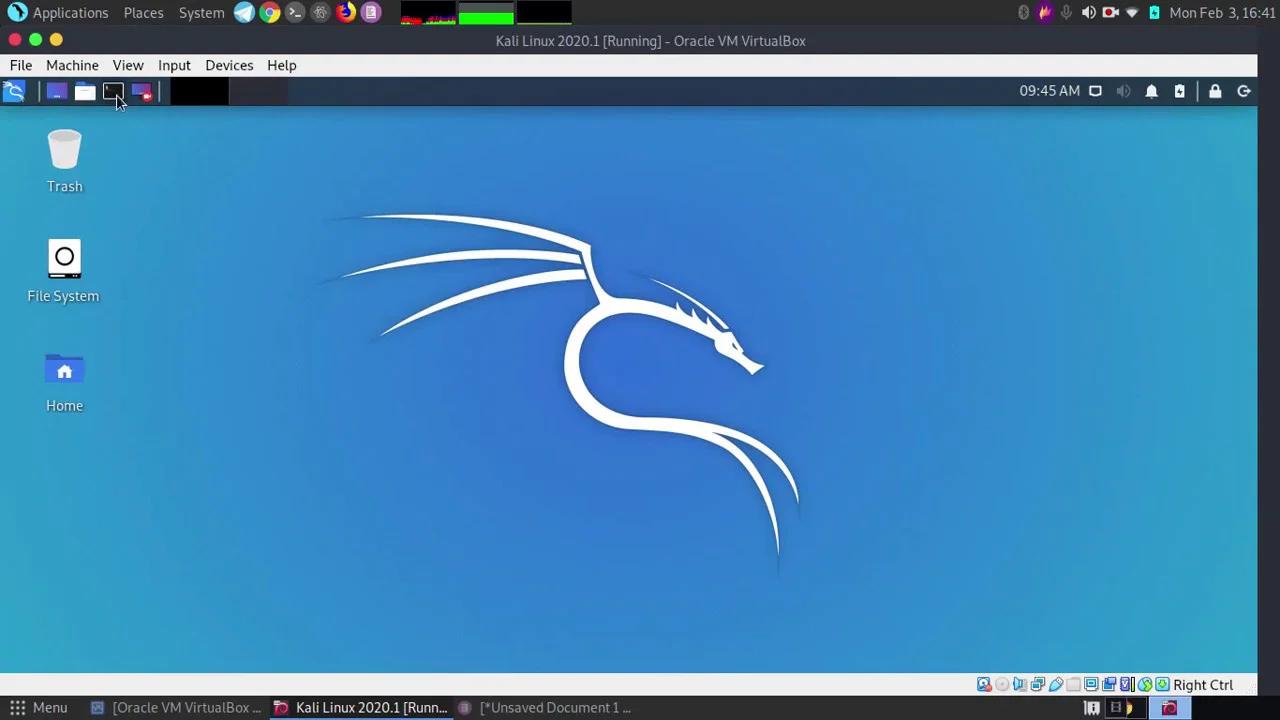Open the File System desktop icon
Viewport: 1280px width, 720px height.
[63, 271]
